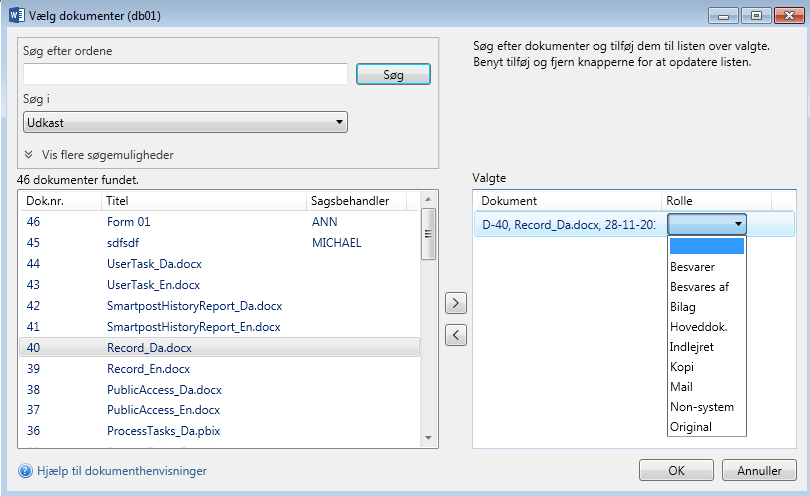810x496 pixels.
Task: Select 'Besvarer' from the role list
Action: [x=692, y=267]
